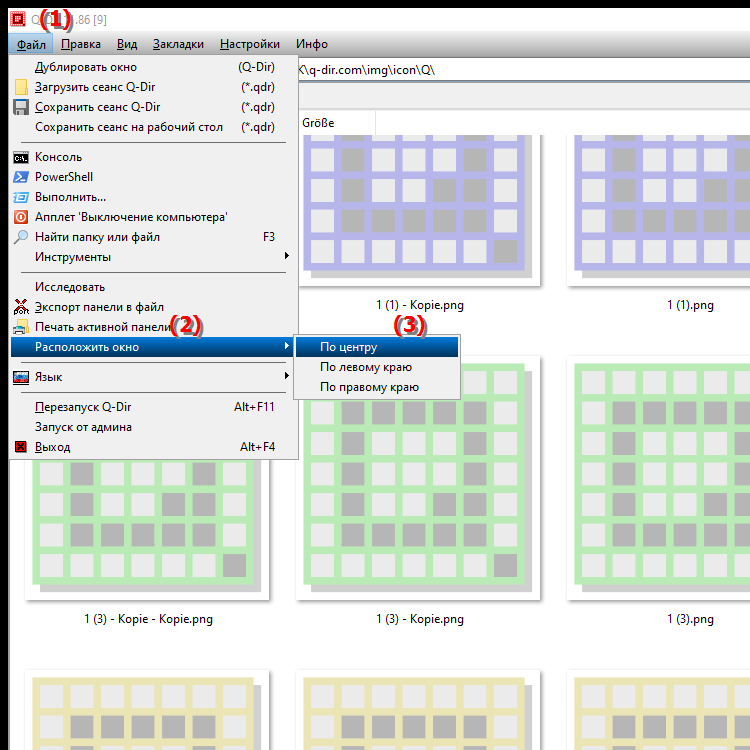Viewport: 750px width, 750px height.
Task: Click the red shutdown applet icon
Action: (21, 217)
